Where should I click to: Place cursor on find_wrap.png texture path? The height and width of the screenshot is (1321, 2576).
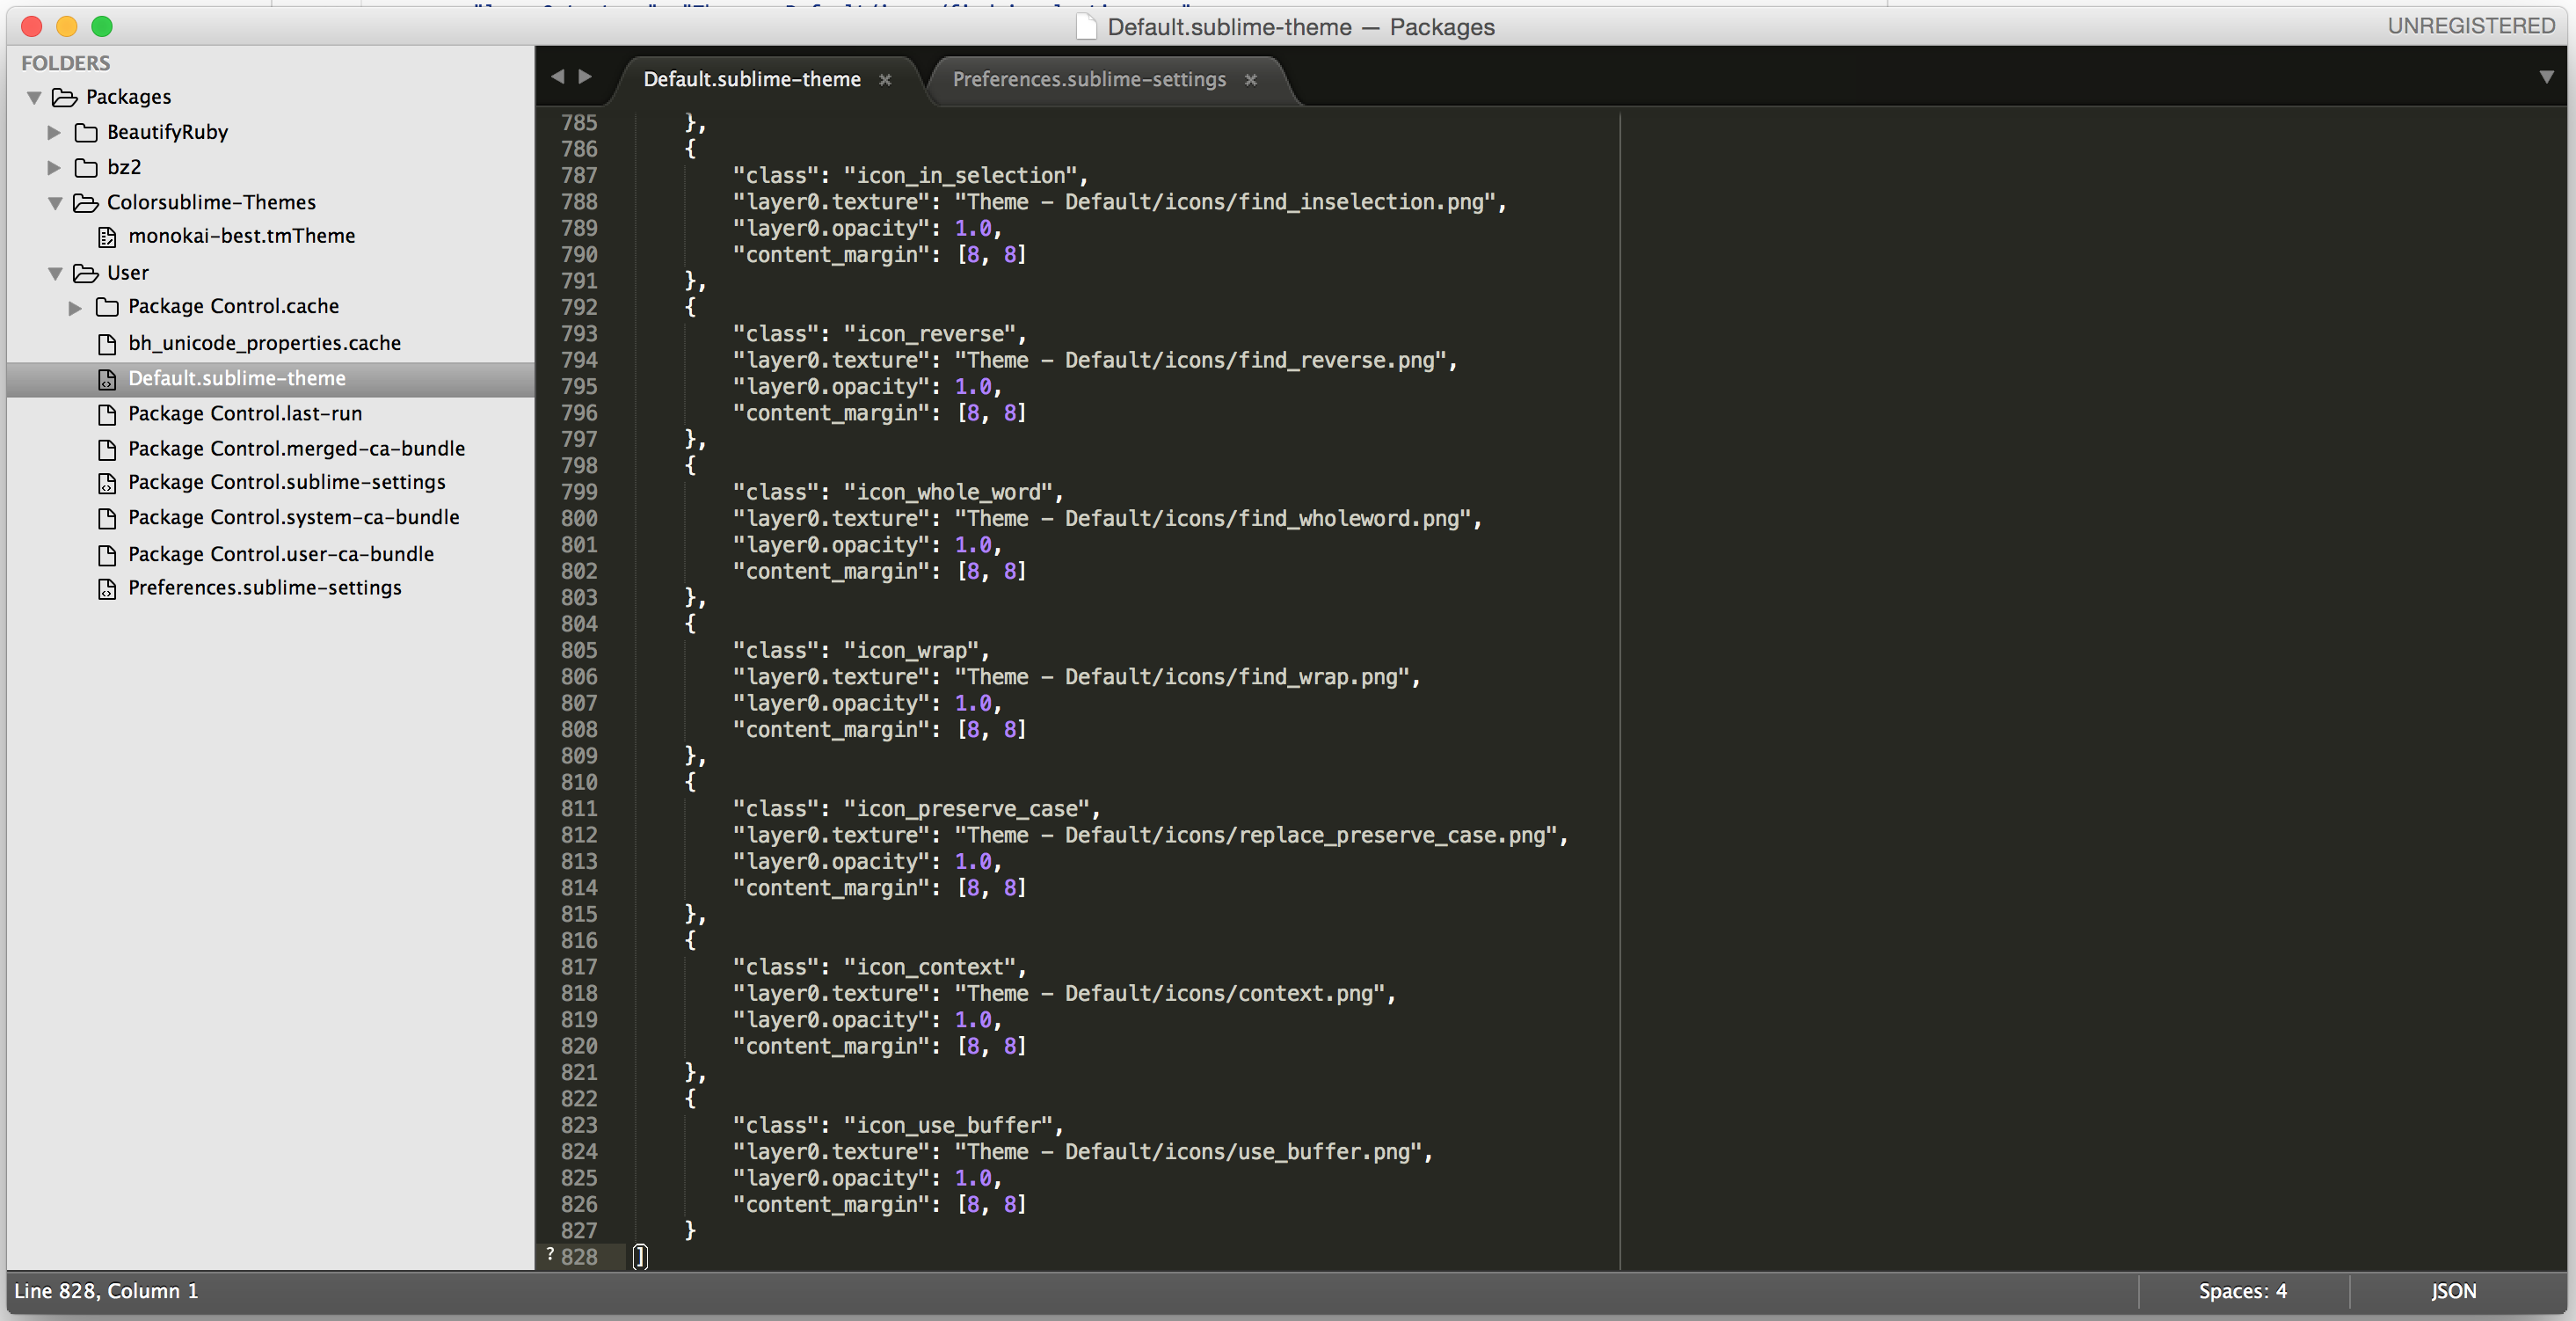click(1318, 677)
